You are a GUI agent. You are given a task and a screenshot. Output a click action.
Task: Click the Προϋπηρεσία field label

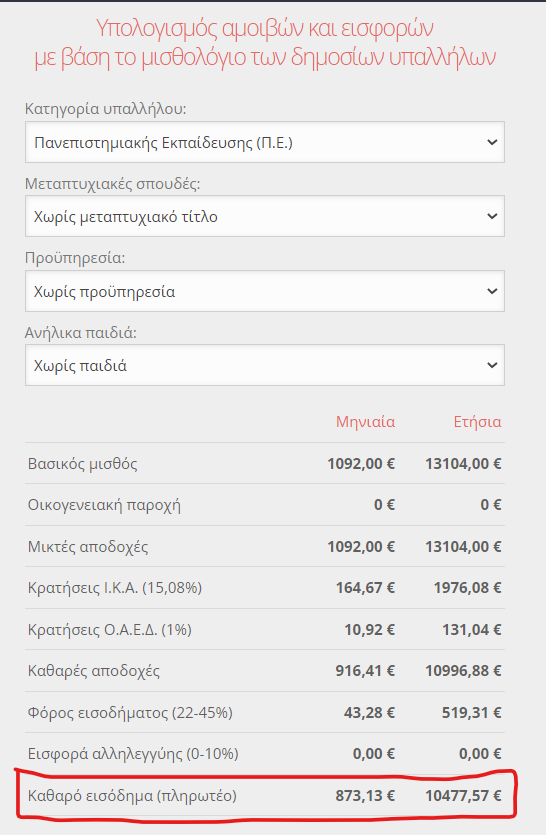pyautogui.click(x=75, y=258)
